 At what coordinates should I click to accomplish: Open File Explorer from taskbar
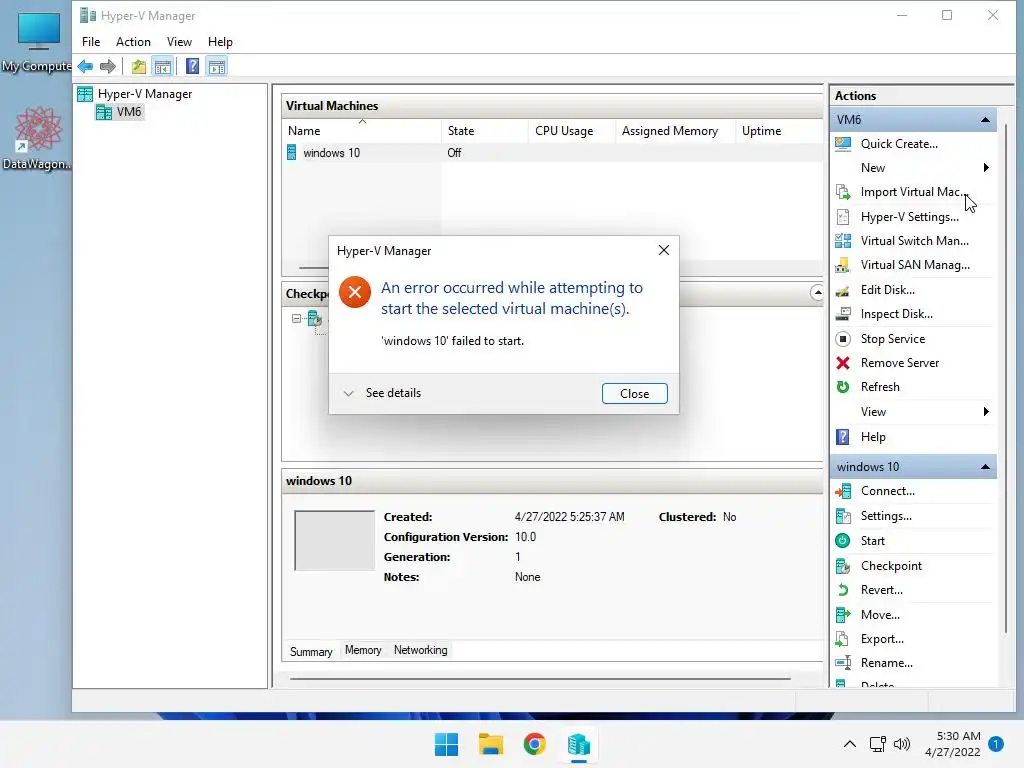pyautogui.click(x=490, y=744)
